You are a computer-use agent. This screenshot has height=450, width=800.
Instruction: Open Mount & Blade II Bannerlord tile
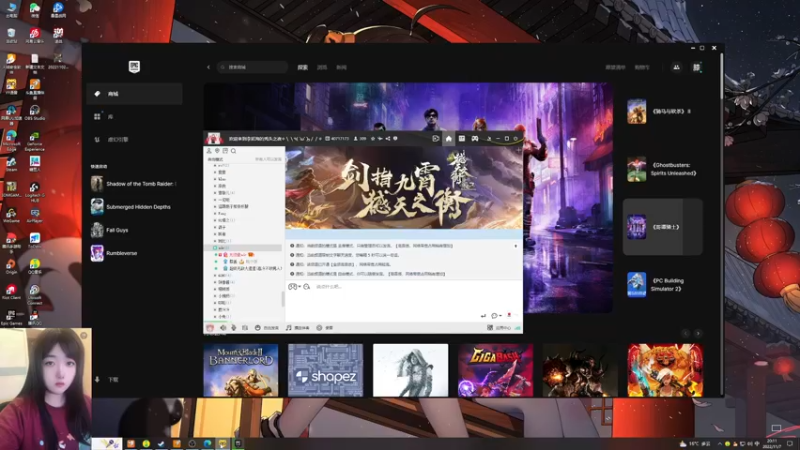click(x=241, y=370)
